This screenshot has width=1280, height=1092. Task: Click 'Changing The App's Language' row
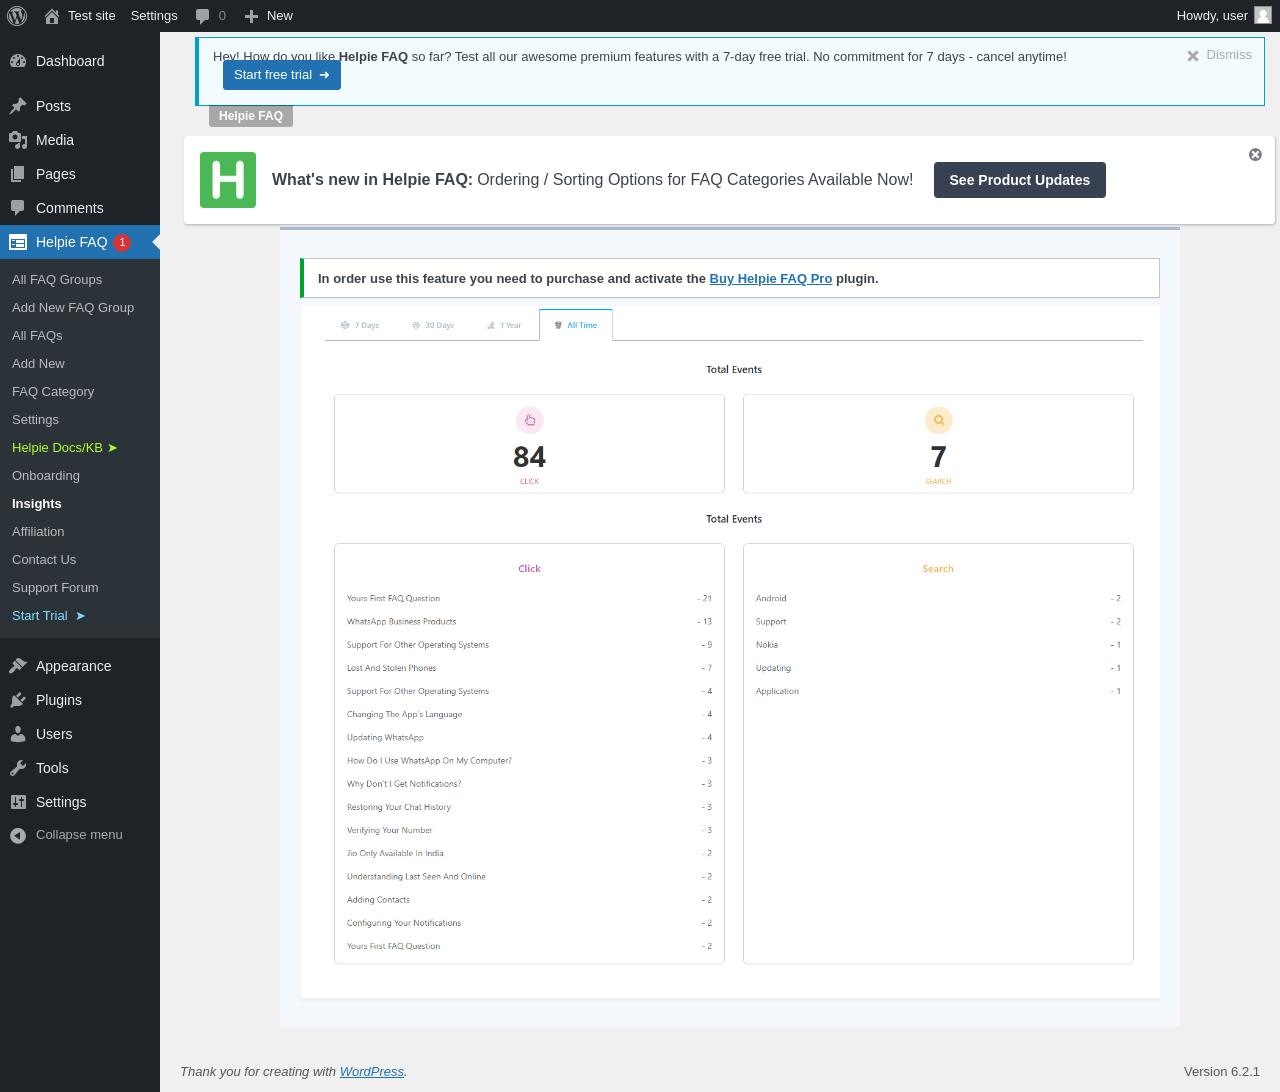point(529,715)
